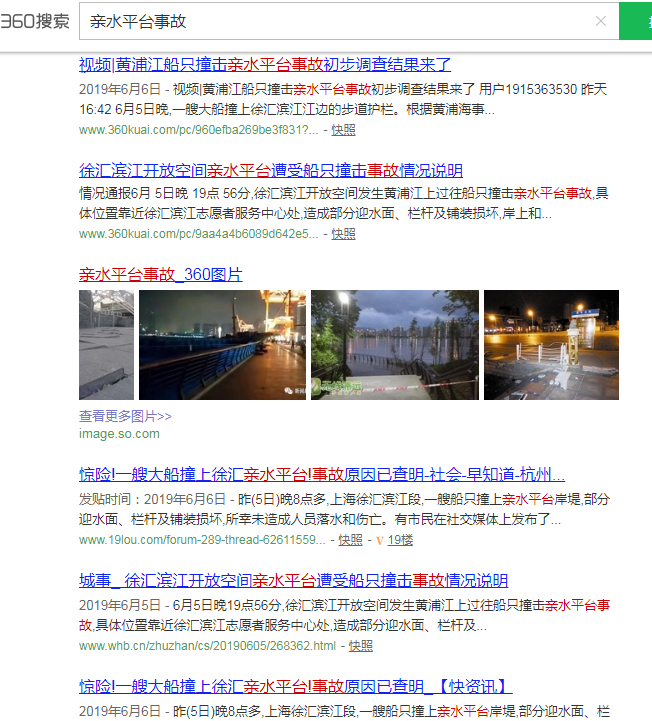Click the 19楼 link
The width and height of the screenshot is (652, 721).
coord(400,540)
